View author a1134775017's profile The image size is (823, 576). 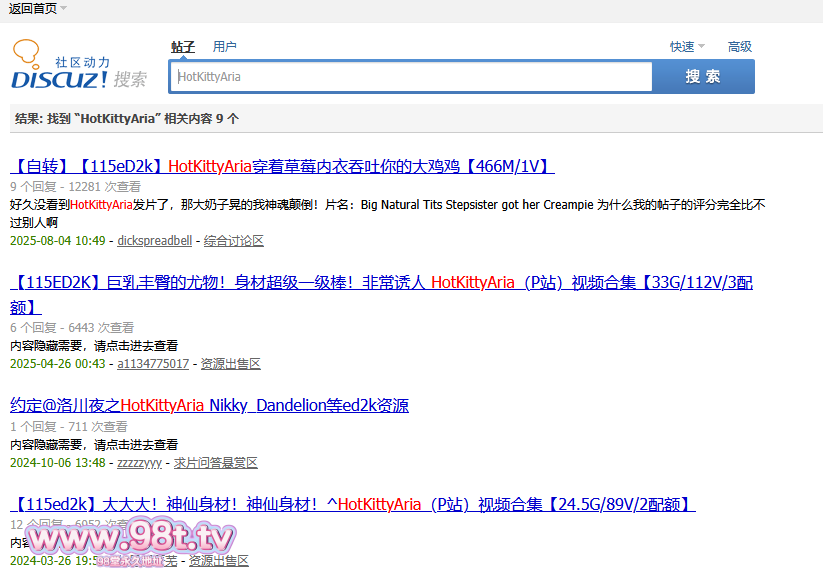coord(153,364)
